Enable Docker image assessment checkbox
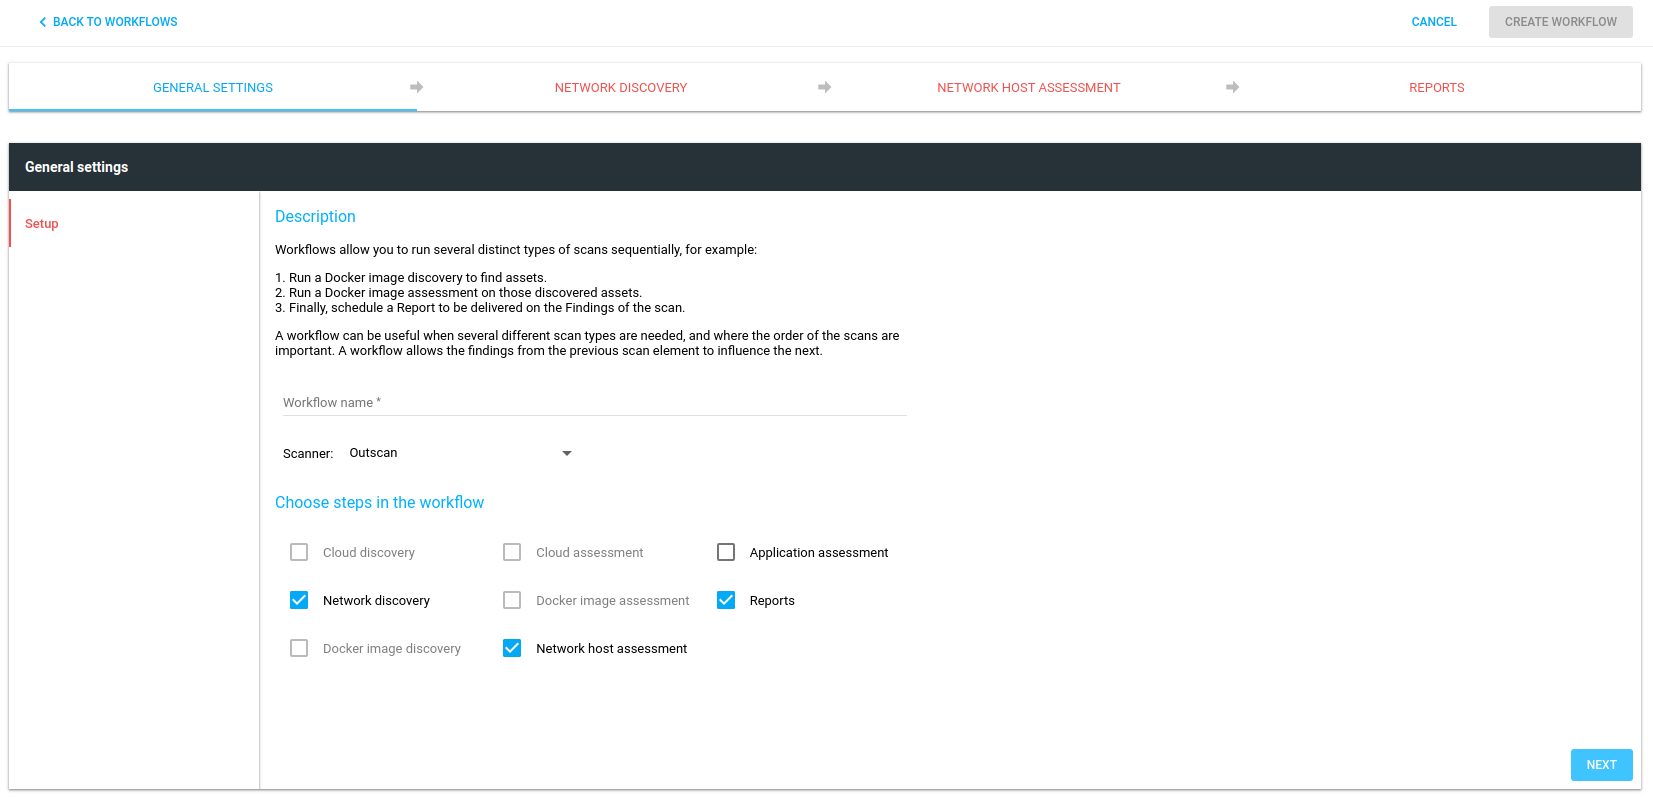This screenshot has height=797, width=1653. pos(512,600)
